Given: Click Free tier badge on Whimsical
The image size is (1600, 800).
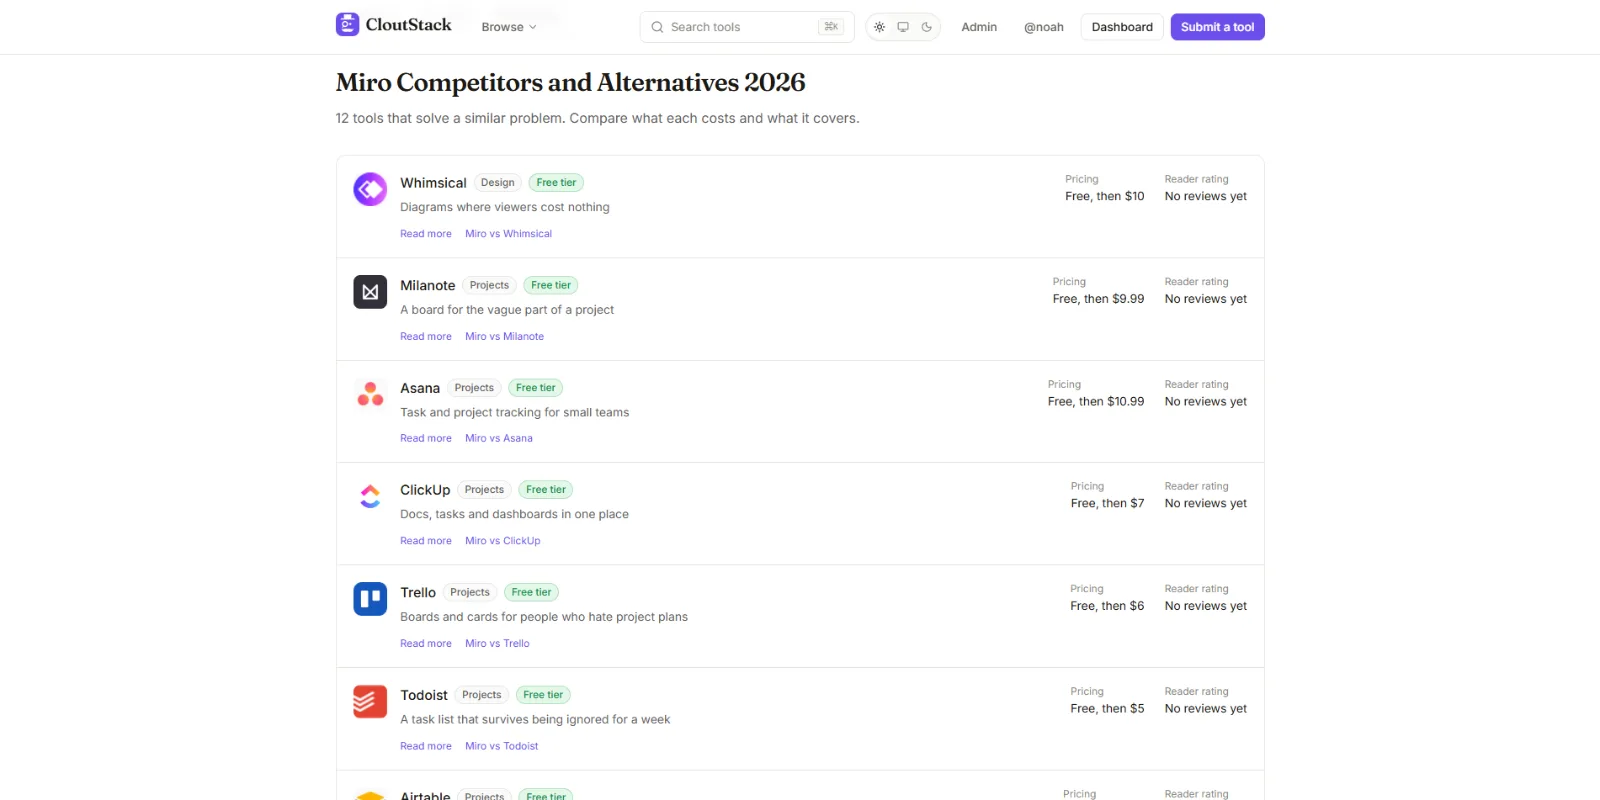Looking at the screenshot, I should coord(556,183).
